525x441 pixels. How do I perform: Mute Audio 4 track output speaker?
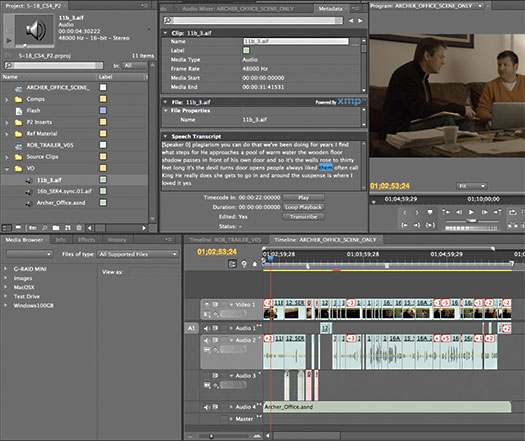click(207, 407)
